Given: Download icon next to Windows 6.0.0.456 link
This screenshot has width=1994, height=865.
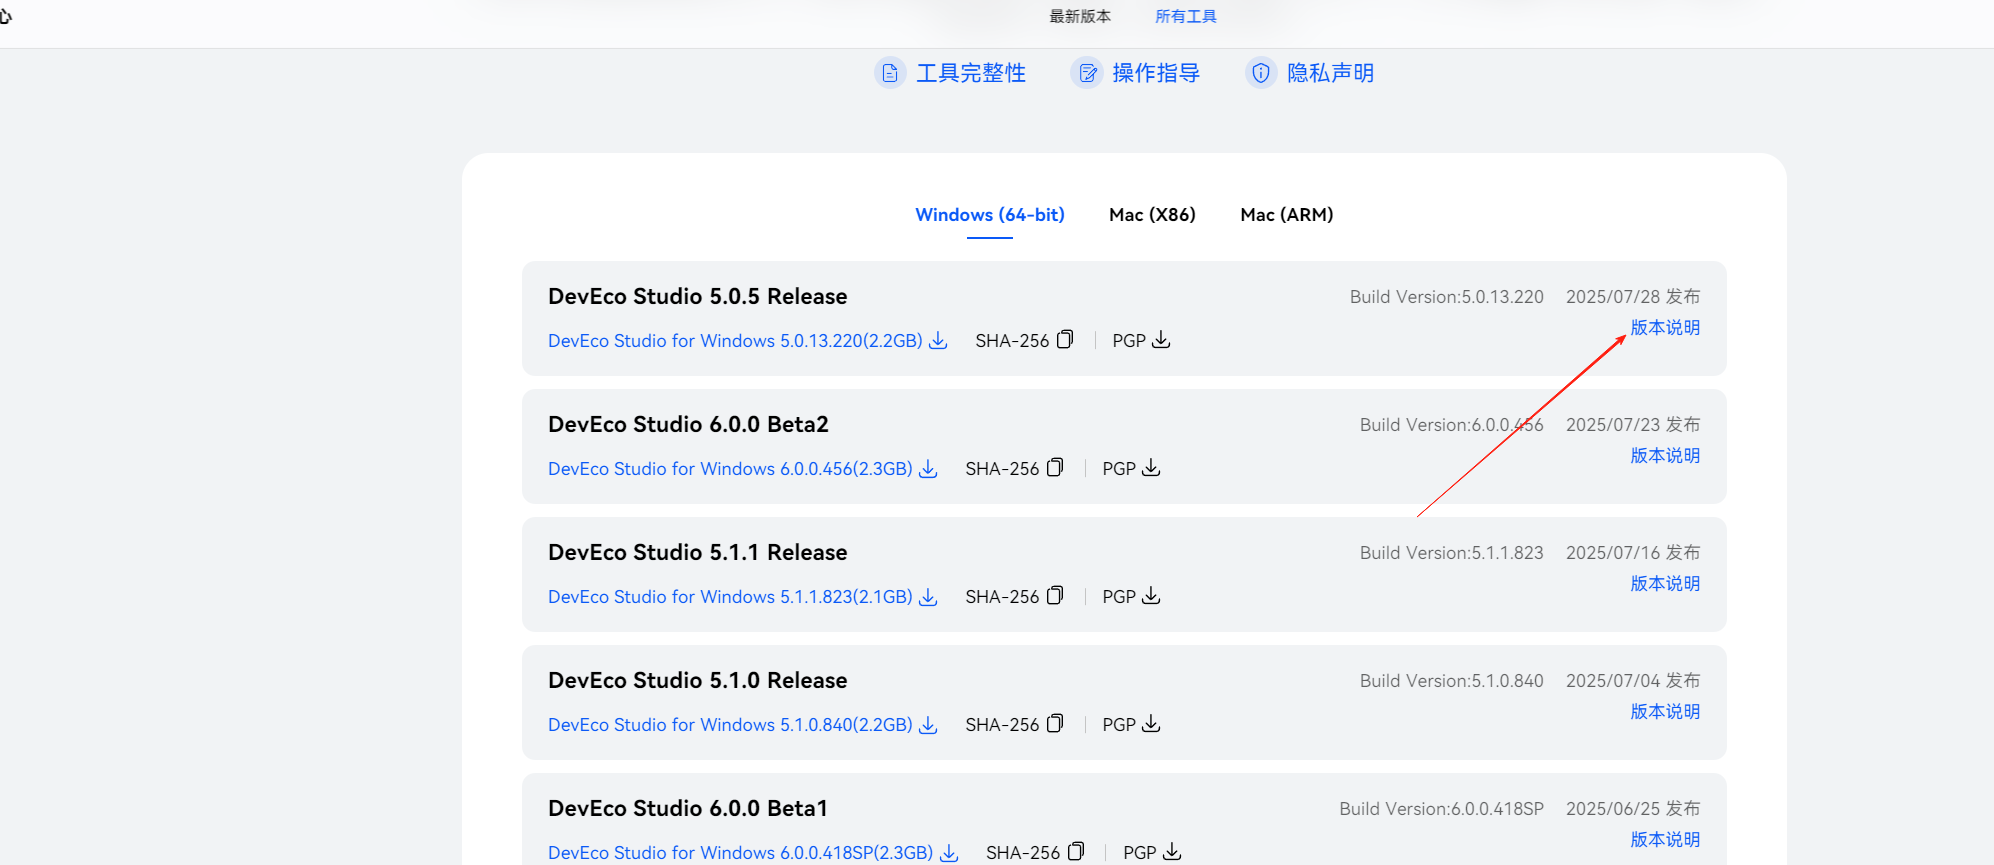Looking at the screenshot, I should 928,469.
